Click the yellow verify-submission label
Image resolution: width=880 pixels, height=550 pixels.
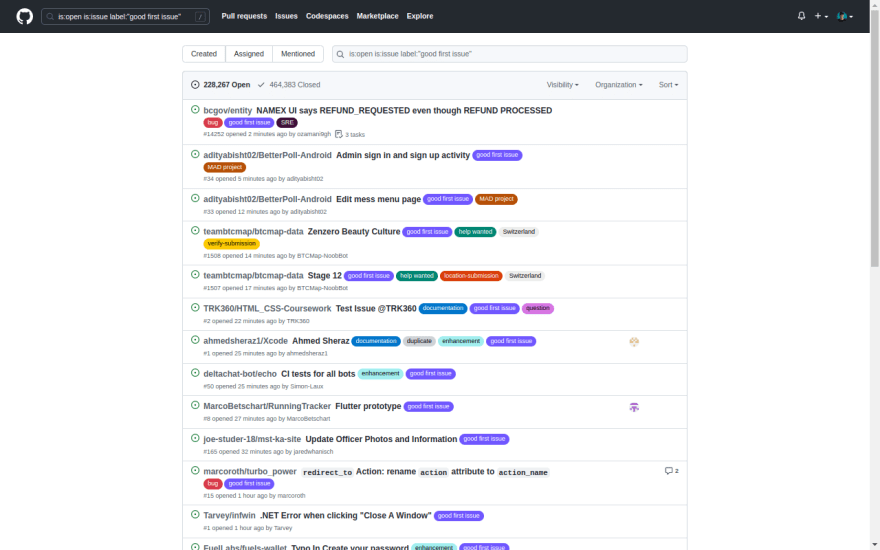point(231,244)
